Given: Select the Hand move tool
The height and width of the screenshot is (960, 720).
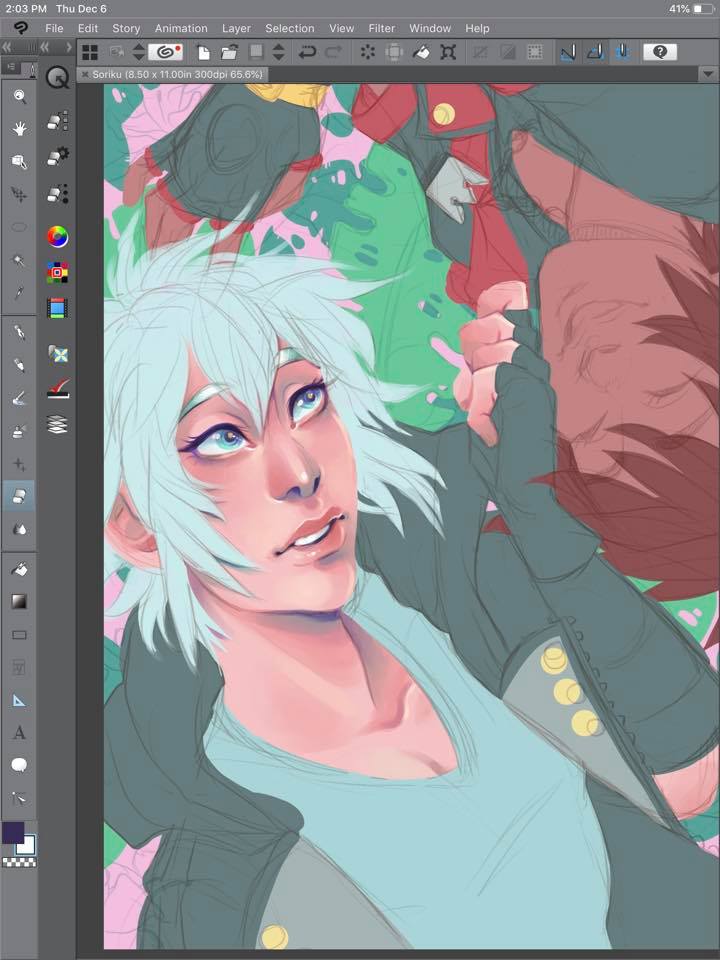Looking at the screenshot, I should tap(19, 129).
